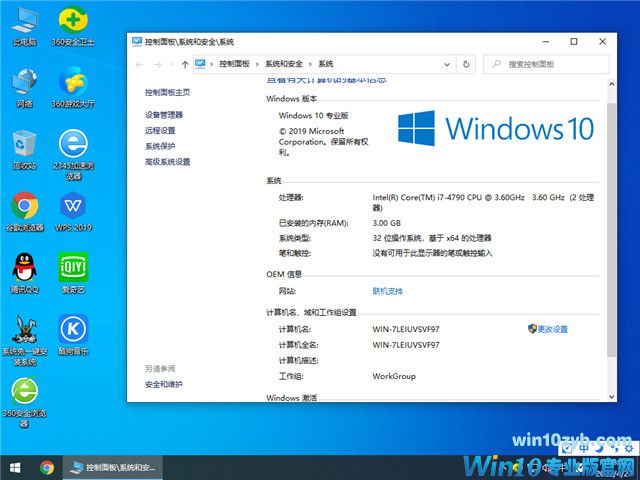Viewport: 640px width, 480px height.
Task: Open the 回收站 recycle bin icon
Action: (24, 150)
